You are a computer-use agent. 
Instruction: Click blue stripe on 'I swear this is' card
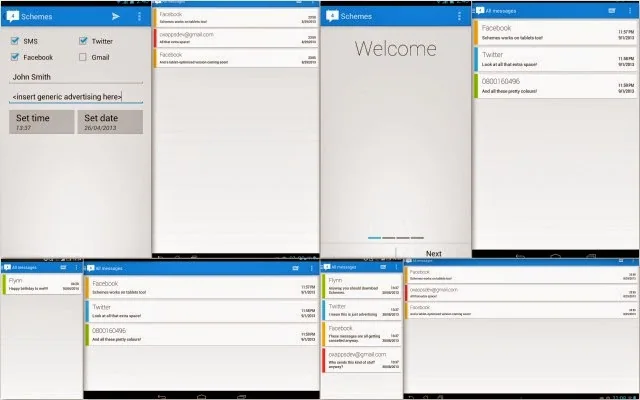pyautogui.click(x=323, y=310)
